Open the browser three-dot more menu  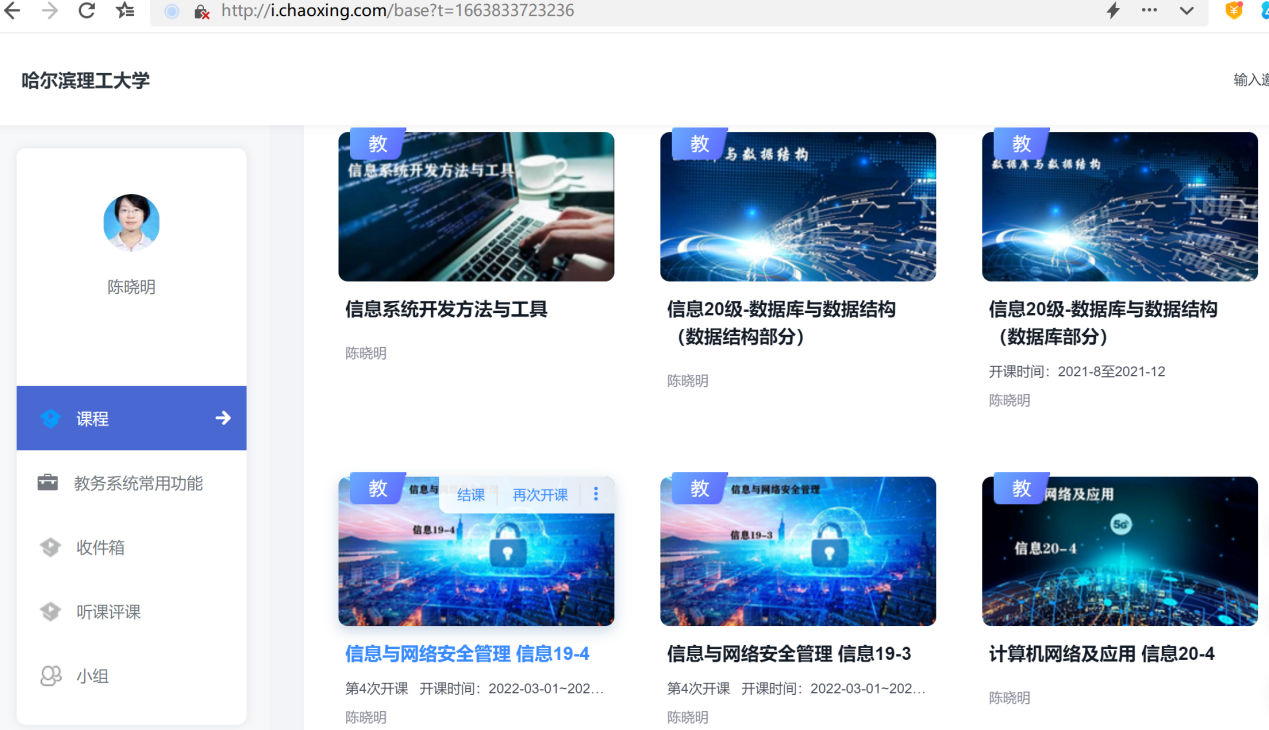(1149, 11)
